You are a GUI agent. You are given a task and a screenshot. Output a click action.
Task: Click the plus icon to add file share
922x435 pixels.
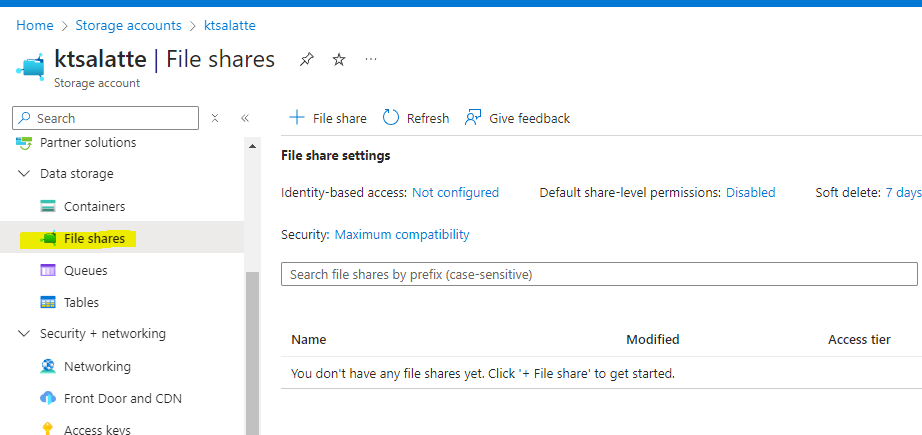pos(297,118)
